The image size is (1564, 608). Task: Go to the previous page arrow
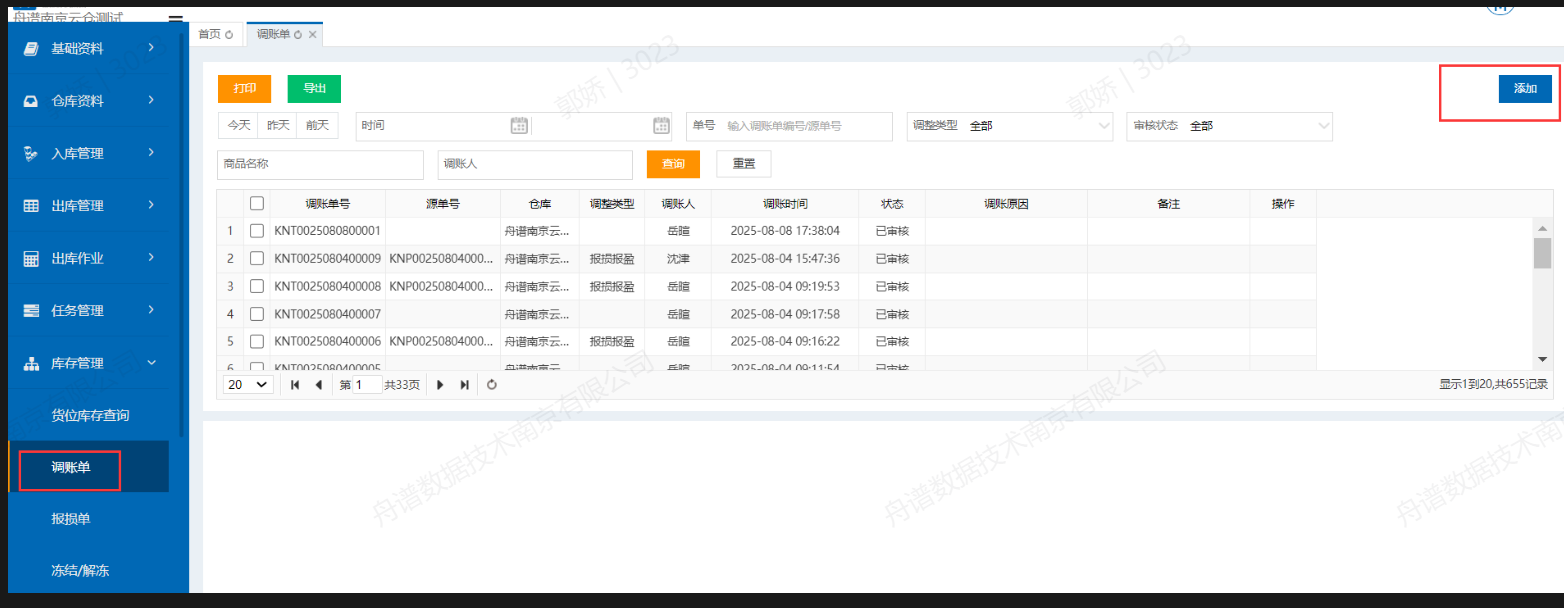pos(319,385)
